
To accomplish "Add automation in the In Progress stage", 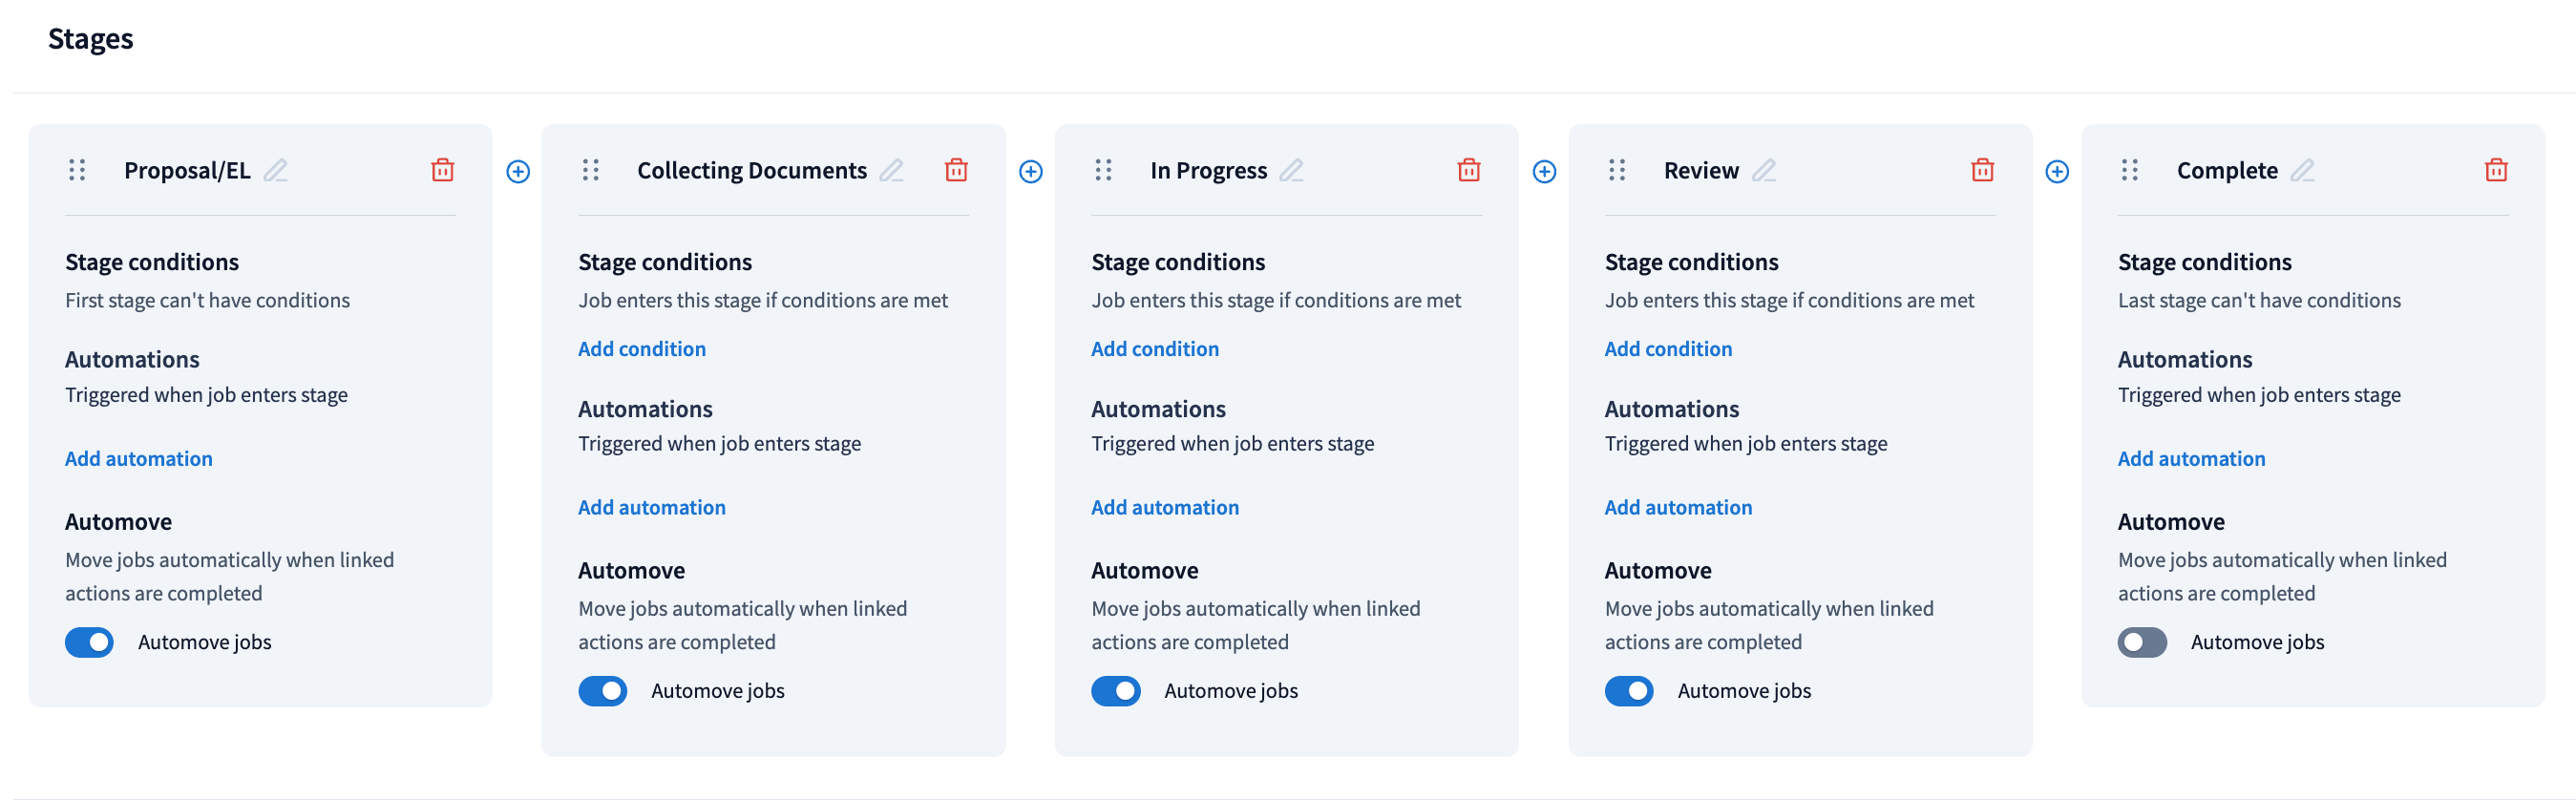I will pyautogui.click(x=1164, y=508).
